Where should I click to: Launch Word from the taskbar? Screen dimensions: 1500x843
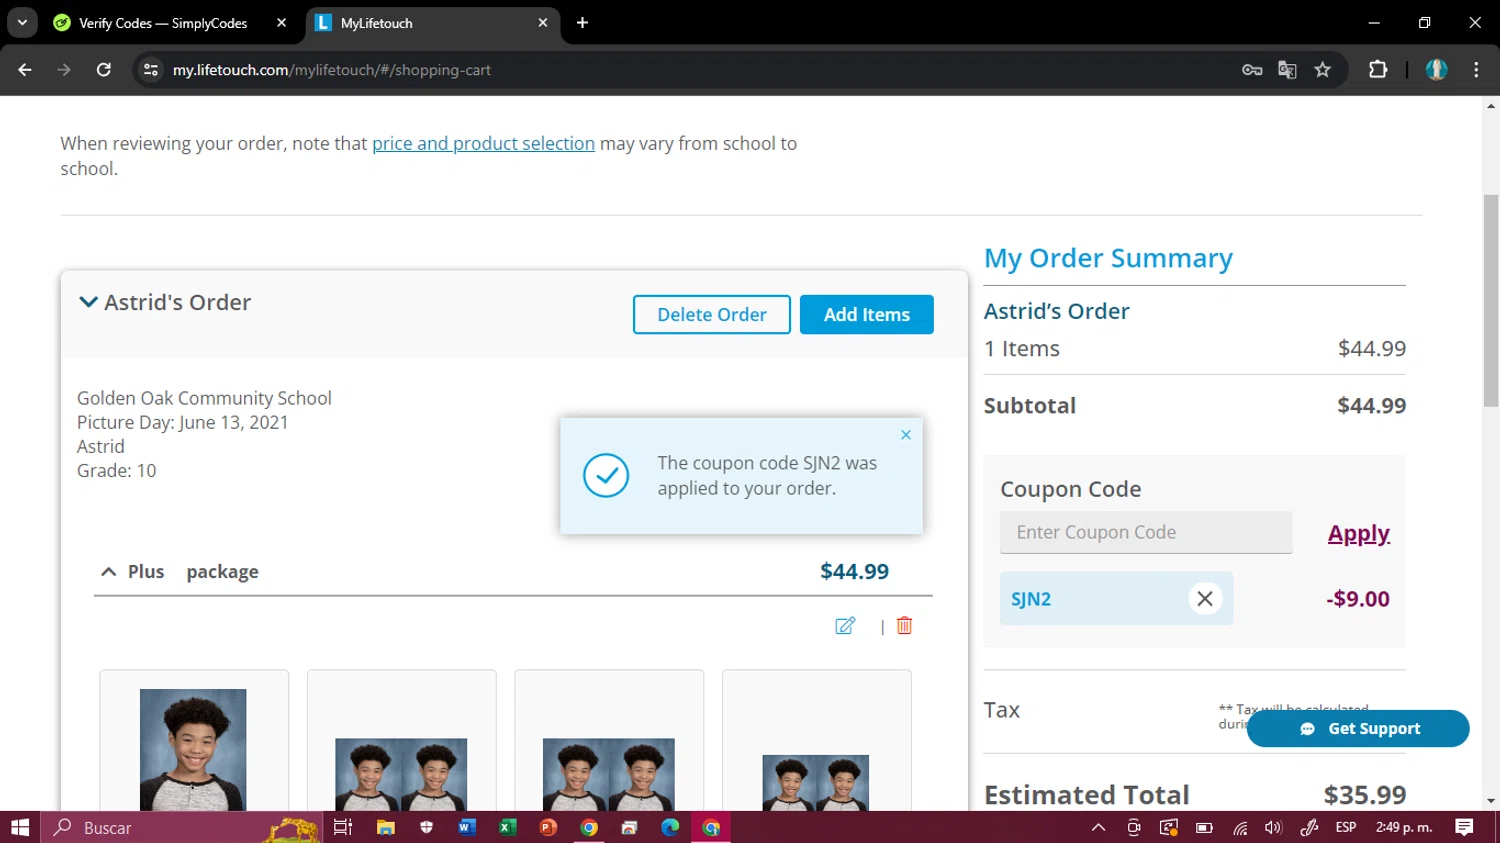tap(466, 827)
